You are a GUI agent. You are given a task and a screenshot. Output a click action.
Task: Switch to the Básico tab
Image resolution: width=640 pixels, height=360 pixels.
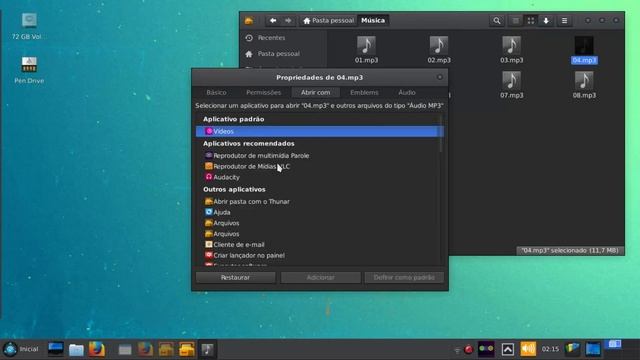(216, 93)
